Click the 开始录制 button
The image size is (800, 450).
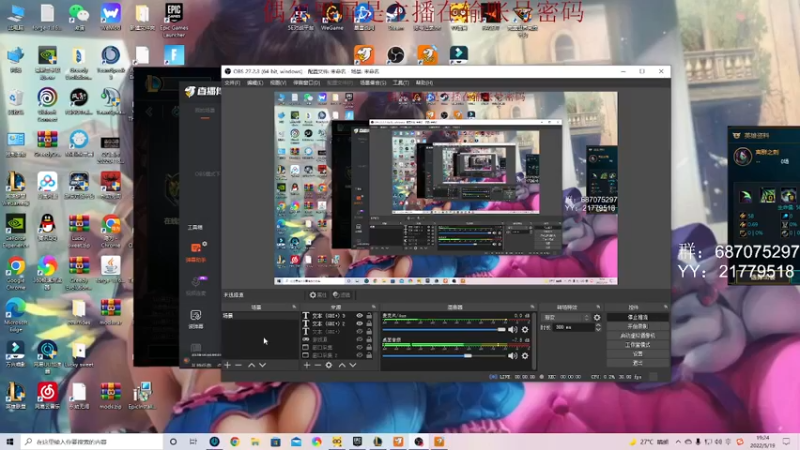(x=638, y=327)
